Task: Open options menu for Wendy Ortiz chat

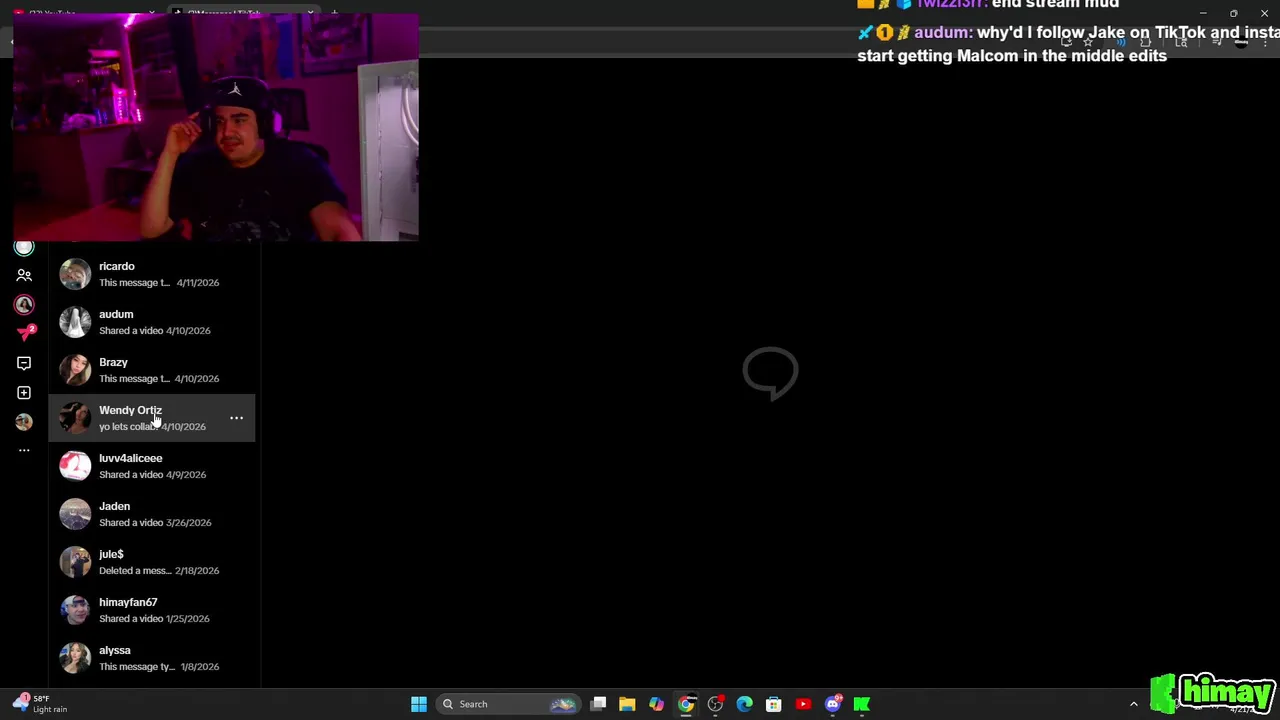Action: 236,418
